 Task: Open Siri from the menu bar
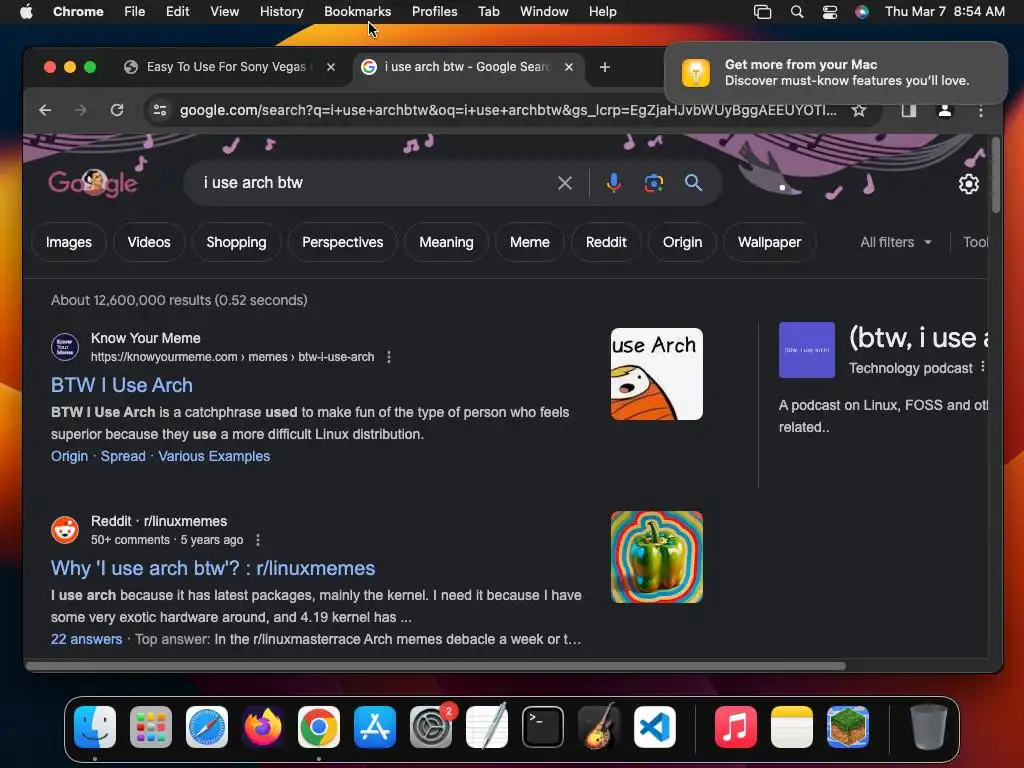coord(862,12)
